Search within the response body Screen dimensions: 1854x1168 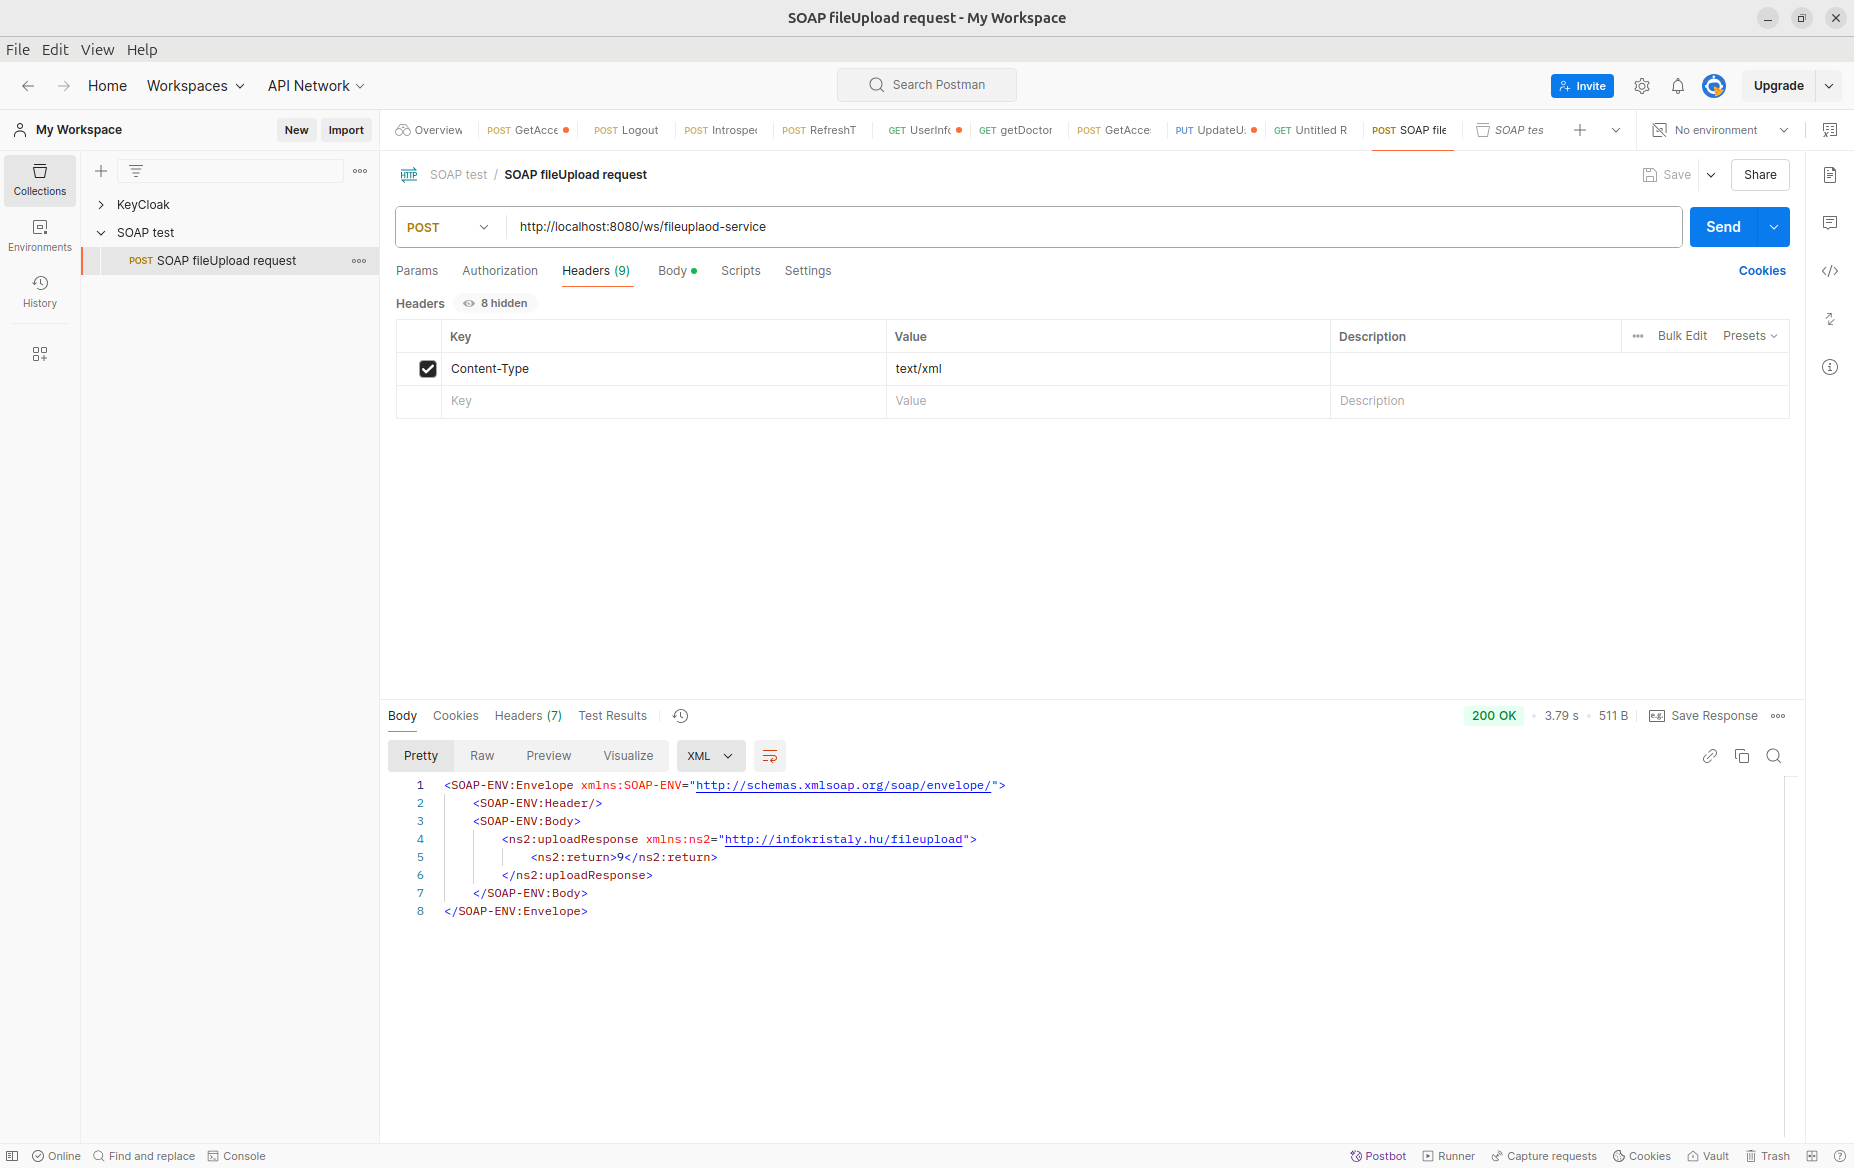[x=1774, y=756]
